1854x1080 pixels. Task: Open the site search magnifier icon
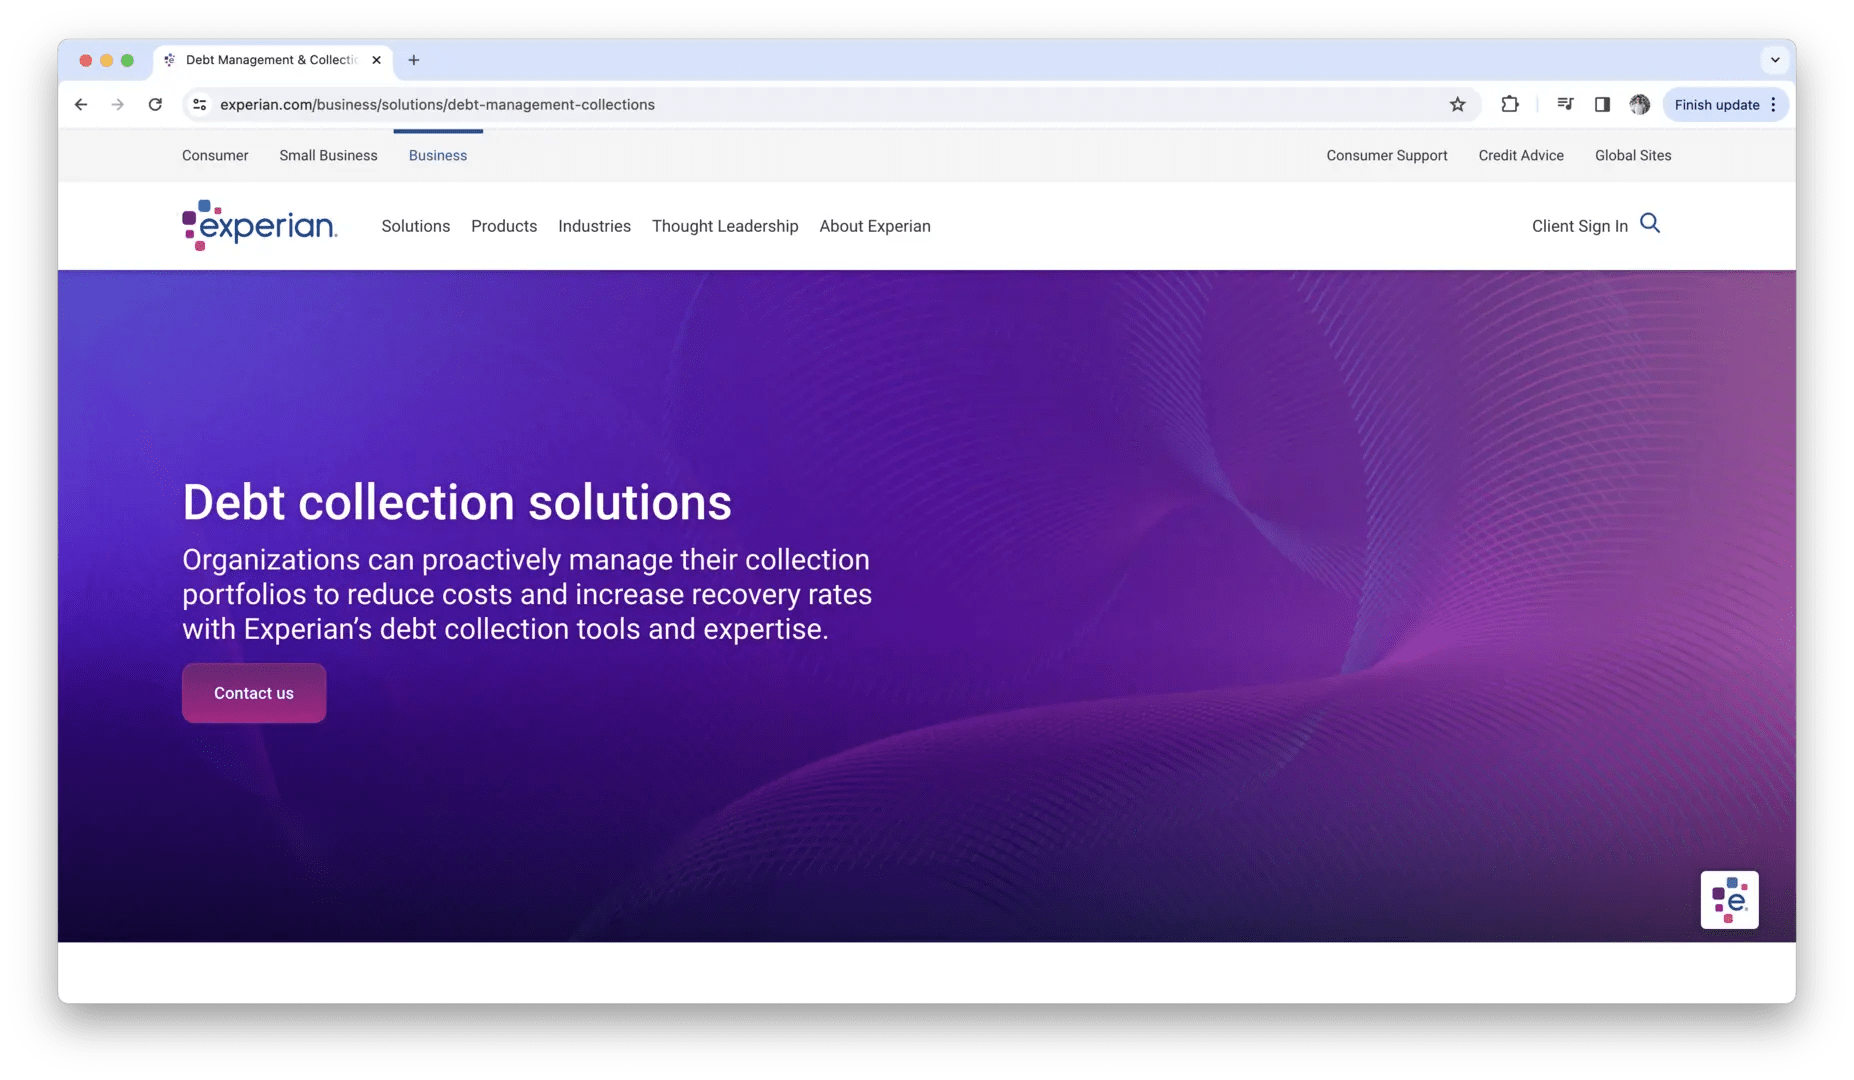[1650, 224]
